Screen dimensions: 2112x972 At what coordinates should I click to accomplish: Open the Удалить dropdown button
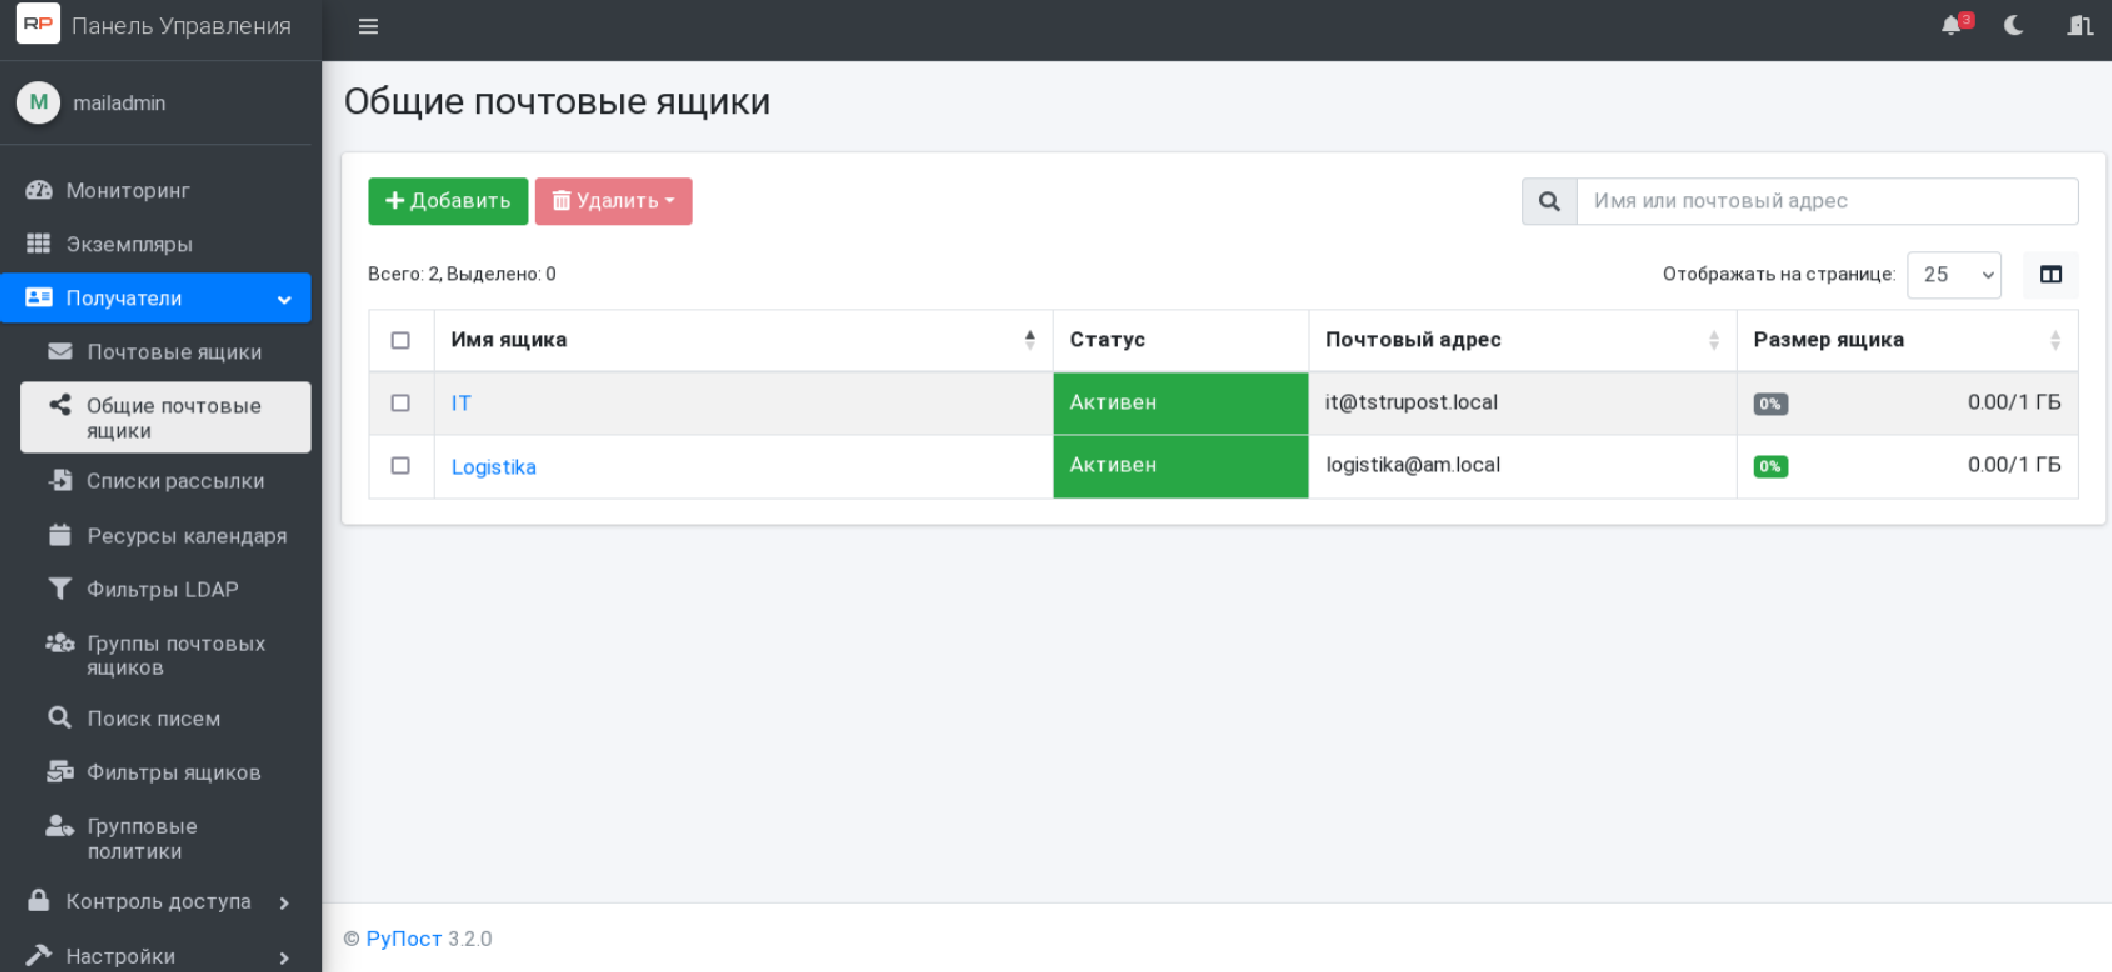click(x=613, y=201)
